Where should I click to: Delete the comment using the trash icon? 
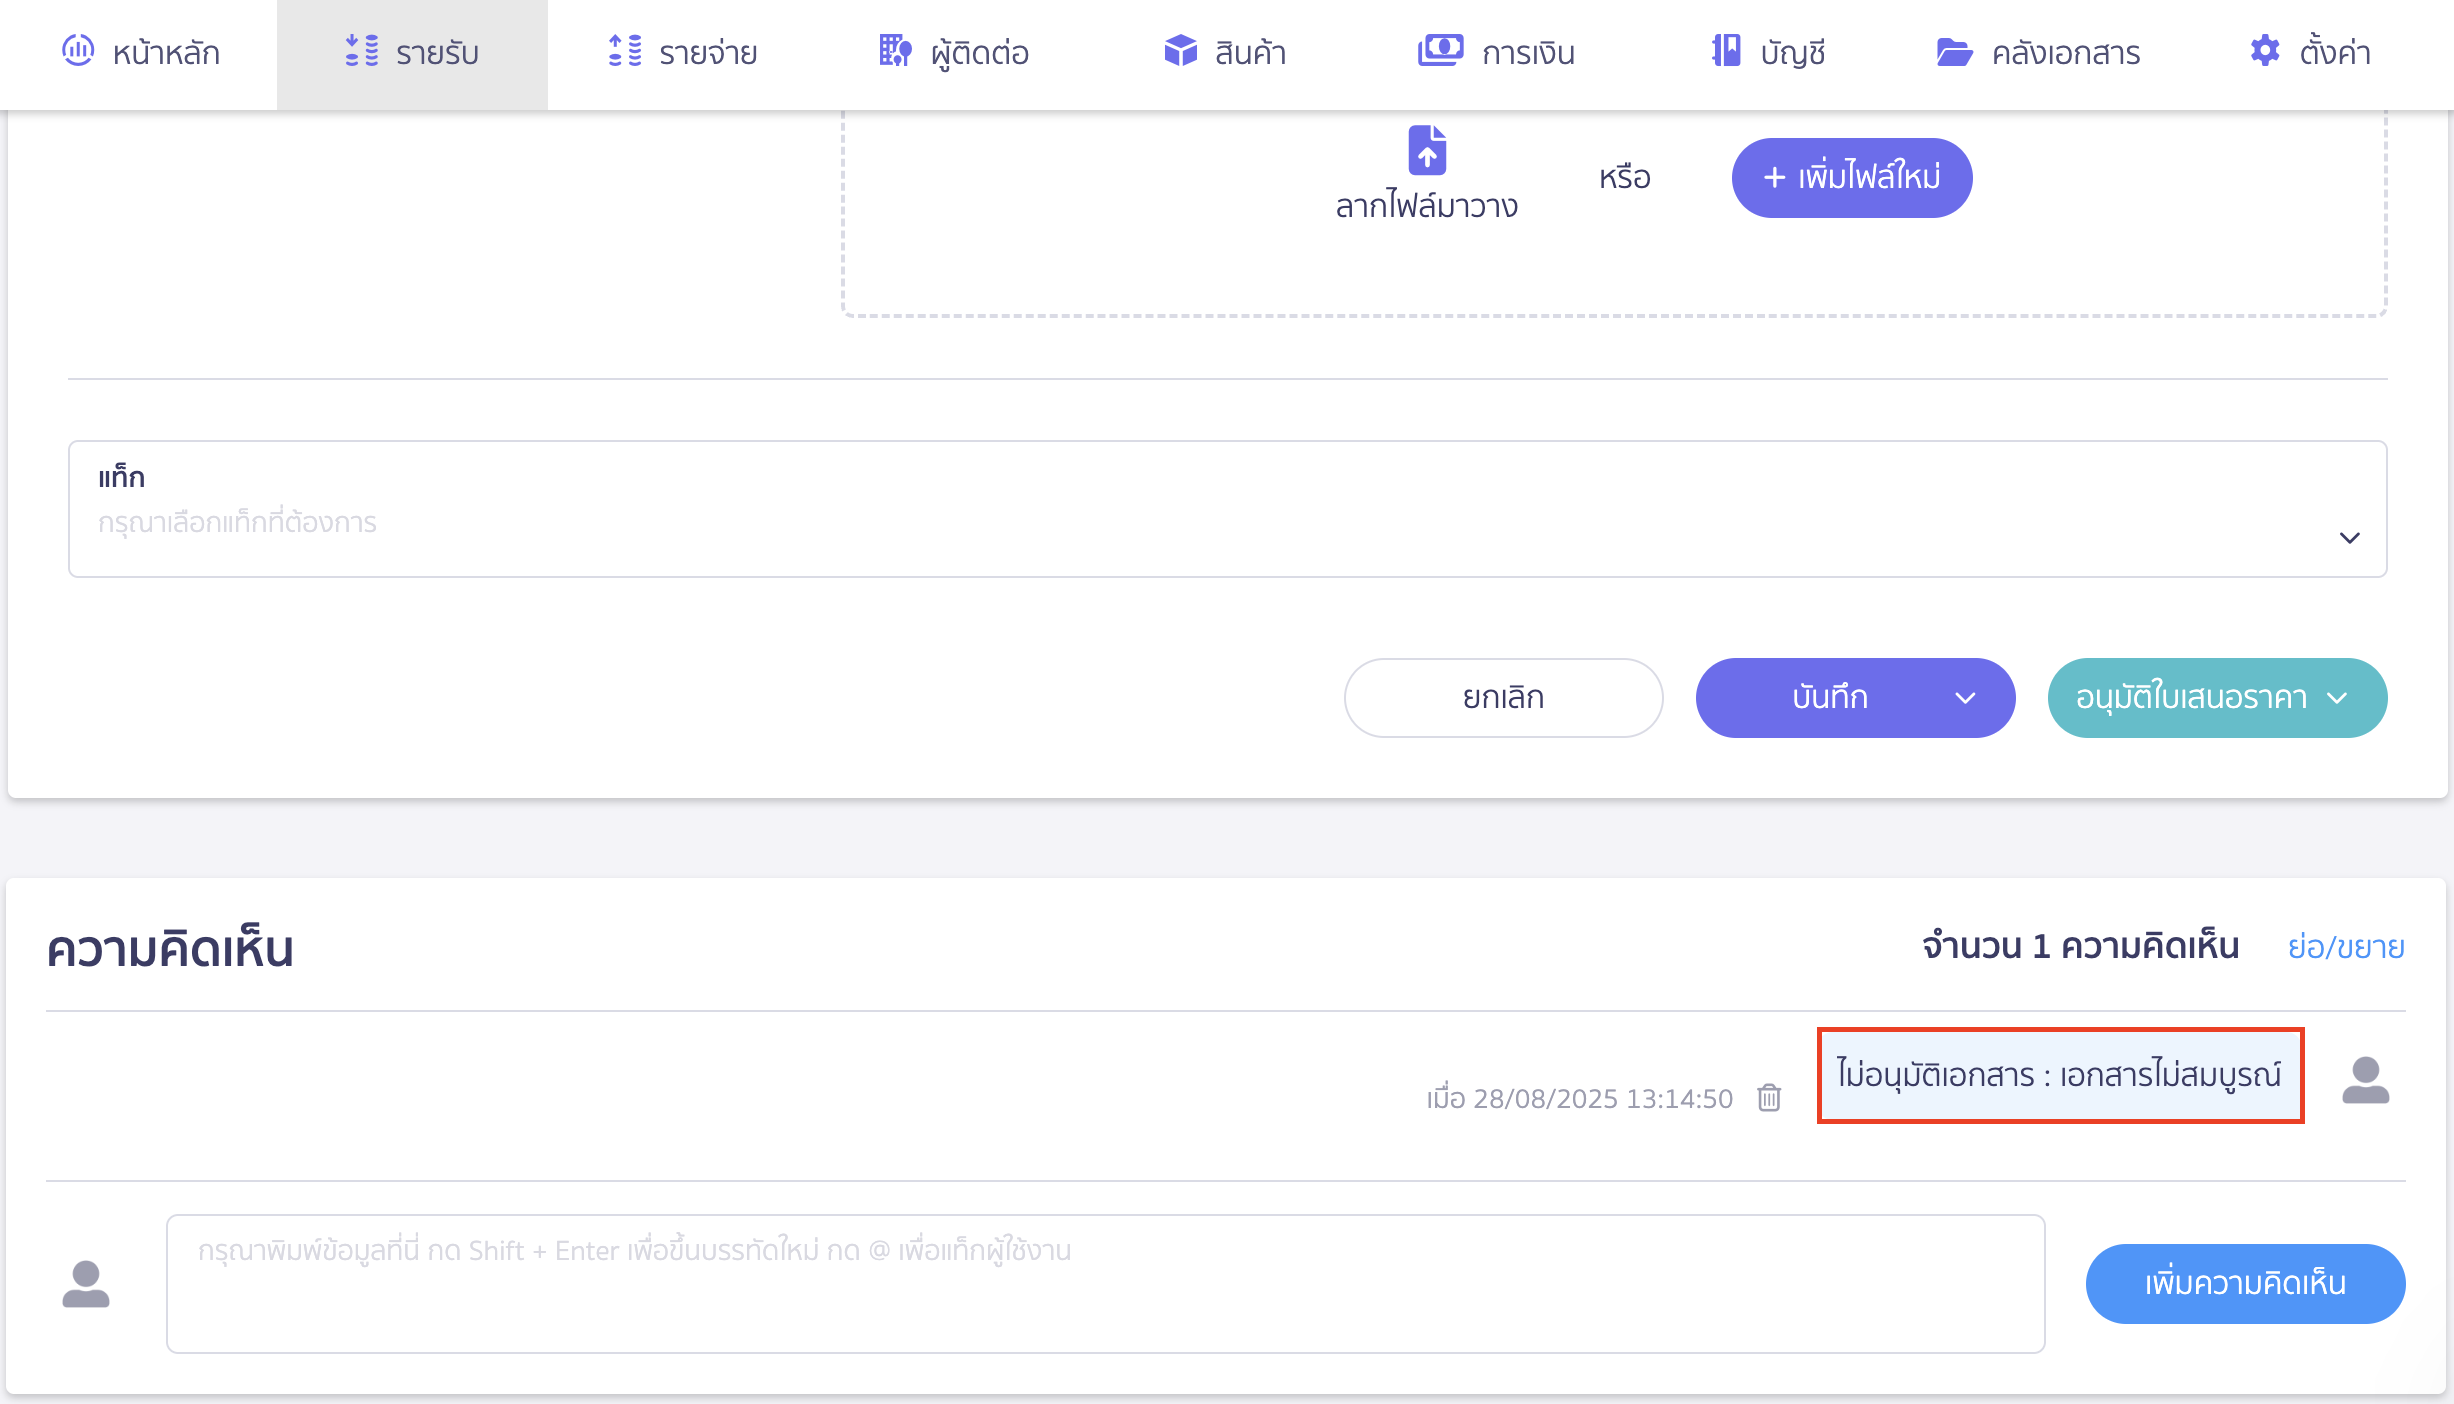pos(1769,1098)
